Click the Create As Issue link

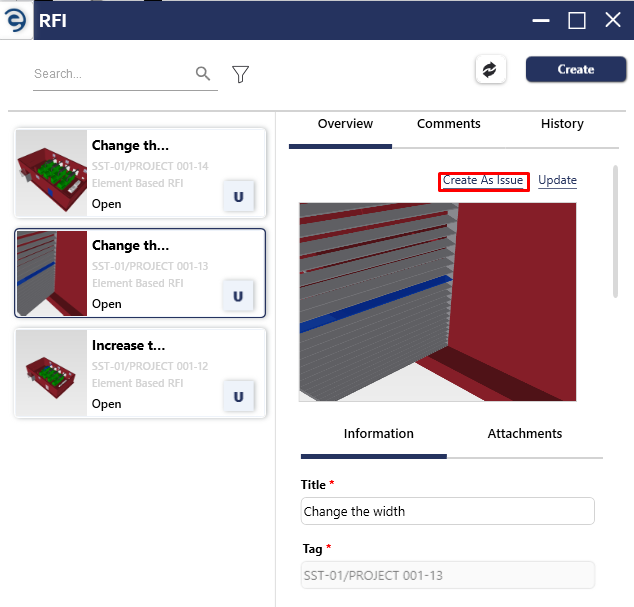click(x=483, y=180)
